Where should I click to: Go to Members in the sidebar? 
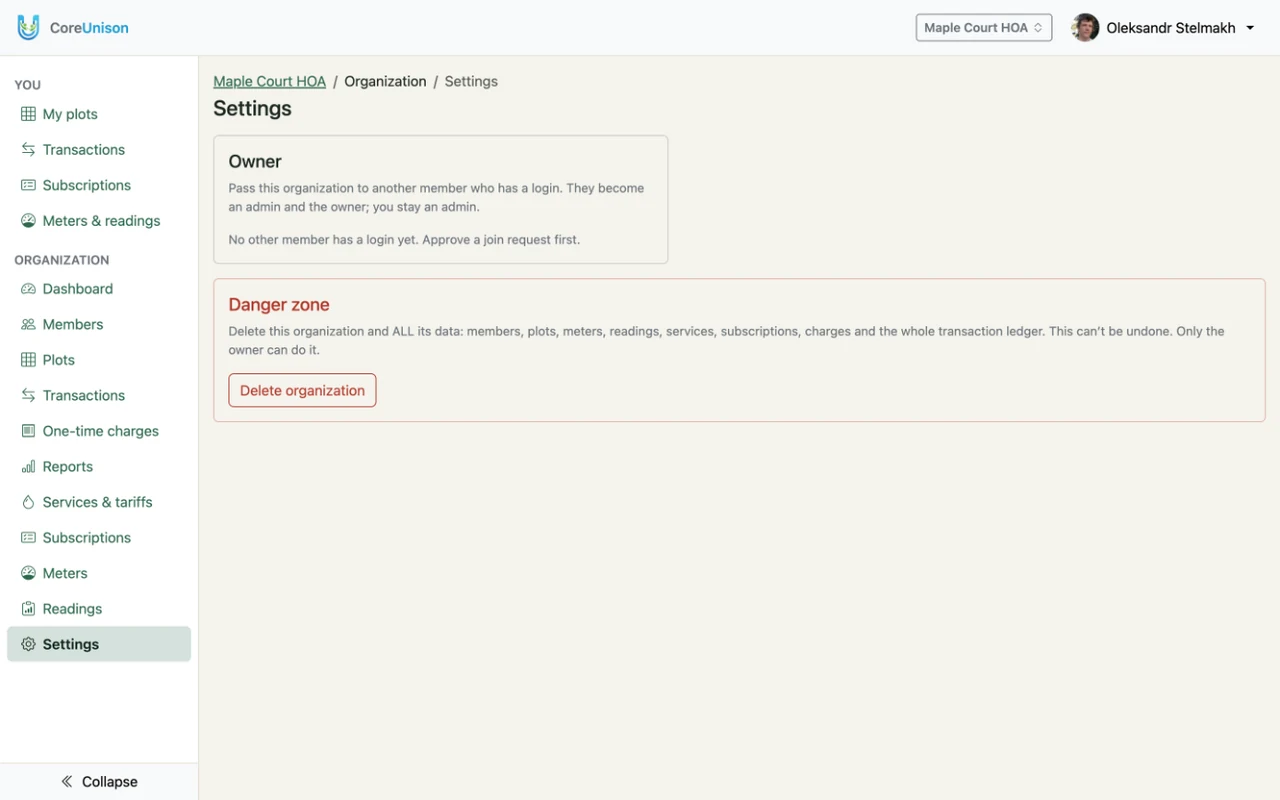99,325
